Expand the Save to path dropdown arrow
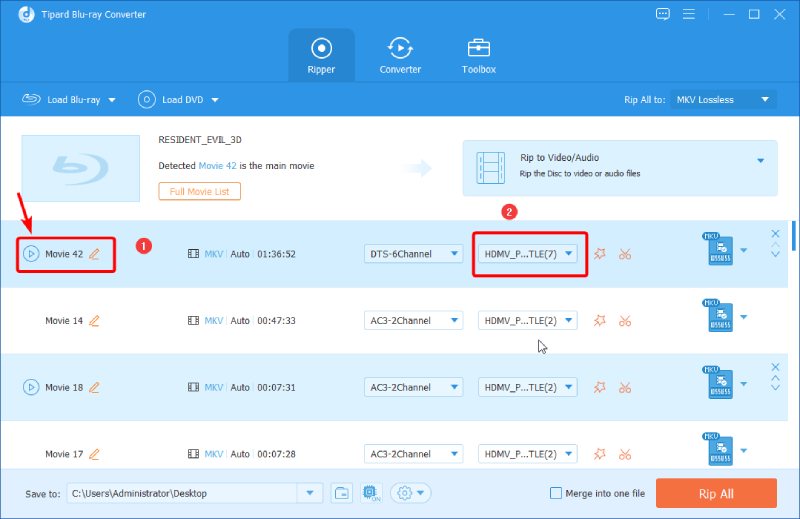This screenshot has width=800, height=519. pos(310,493)
